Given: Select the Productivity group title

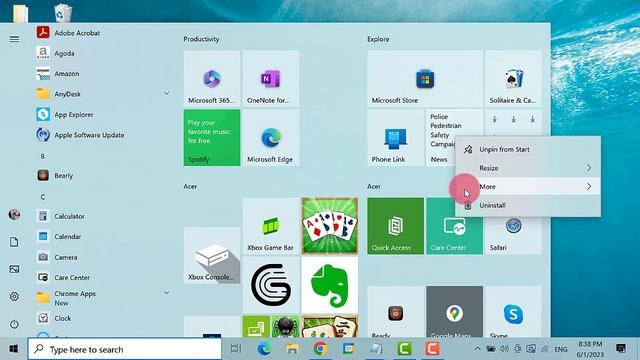Looking at the screenshot, I should tap(201, 39).
